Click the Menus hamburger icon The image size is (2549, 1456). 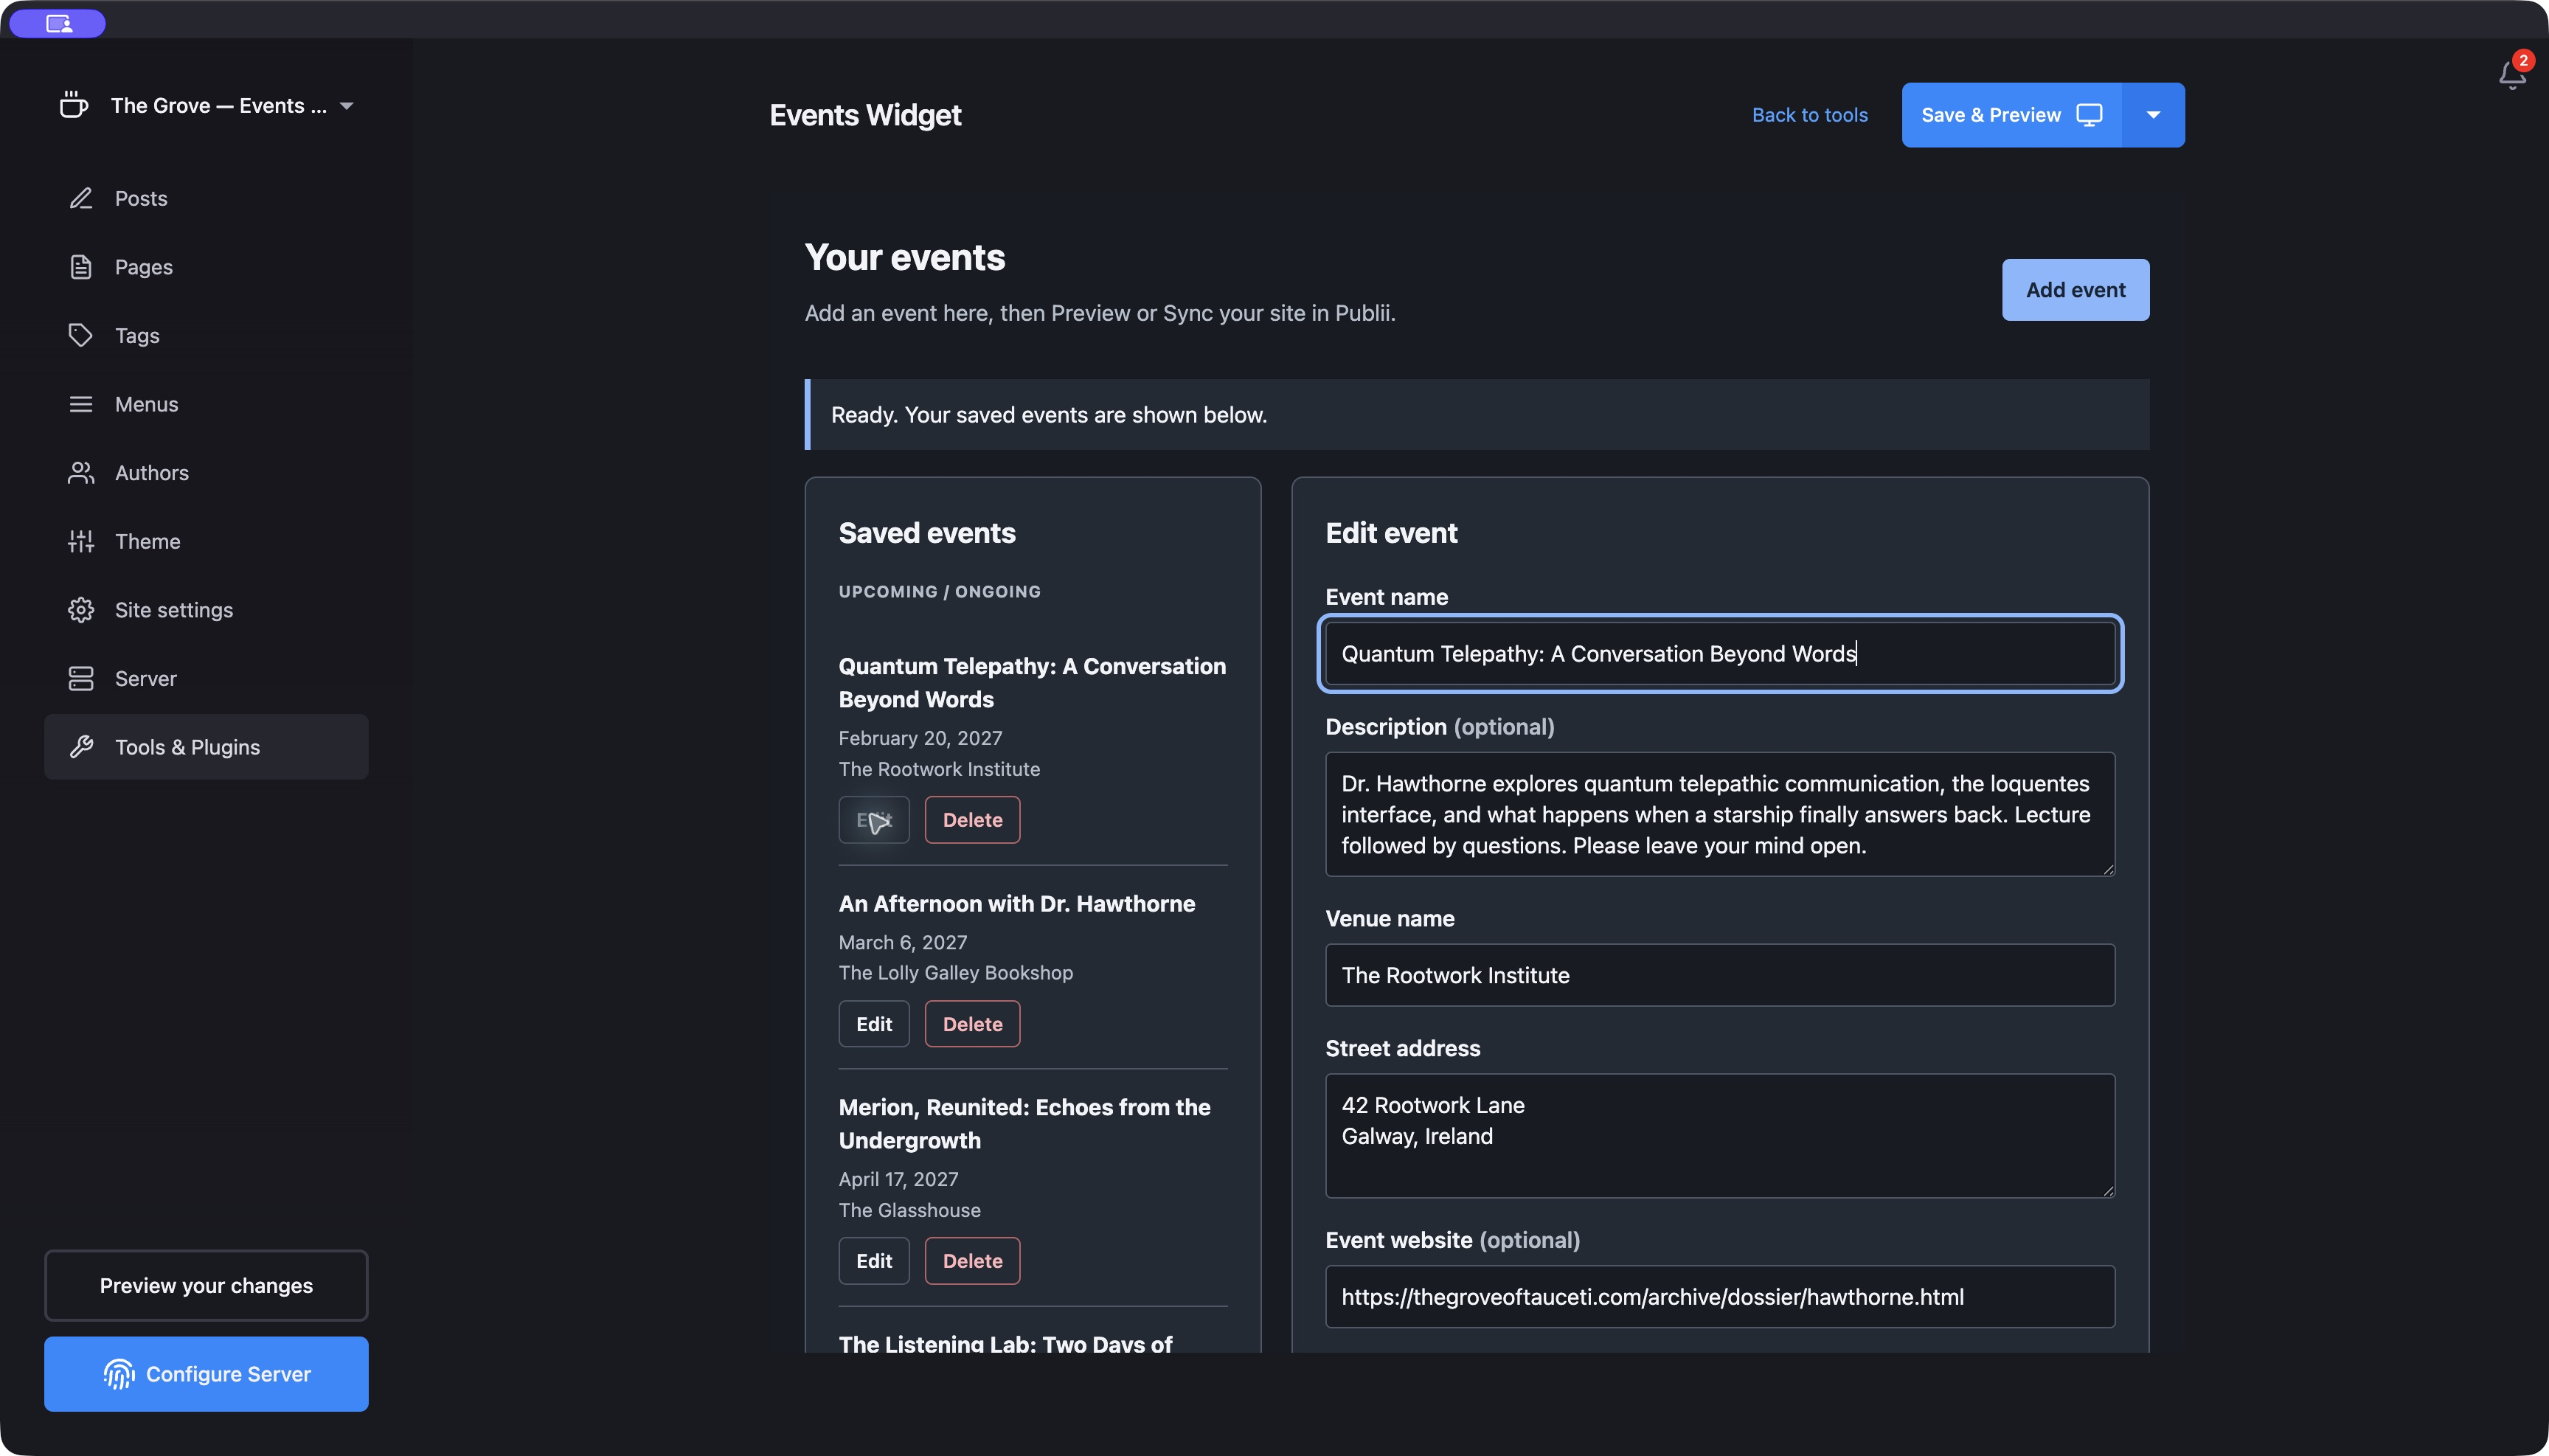[x=81, y=404]
